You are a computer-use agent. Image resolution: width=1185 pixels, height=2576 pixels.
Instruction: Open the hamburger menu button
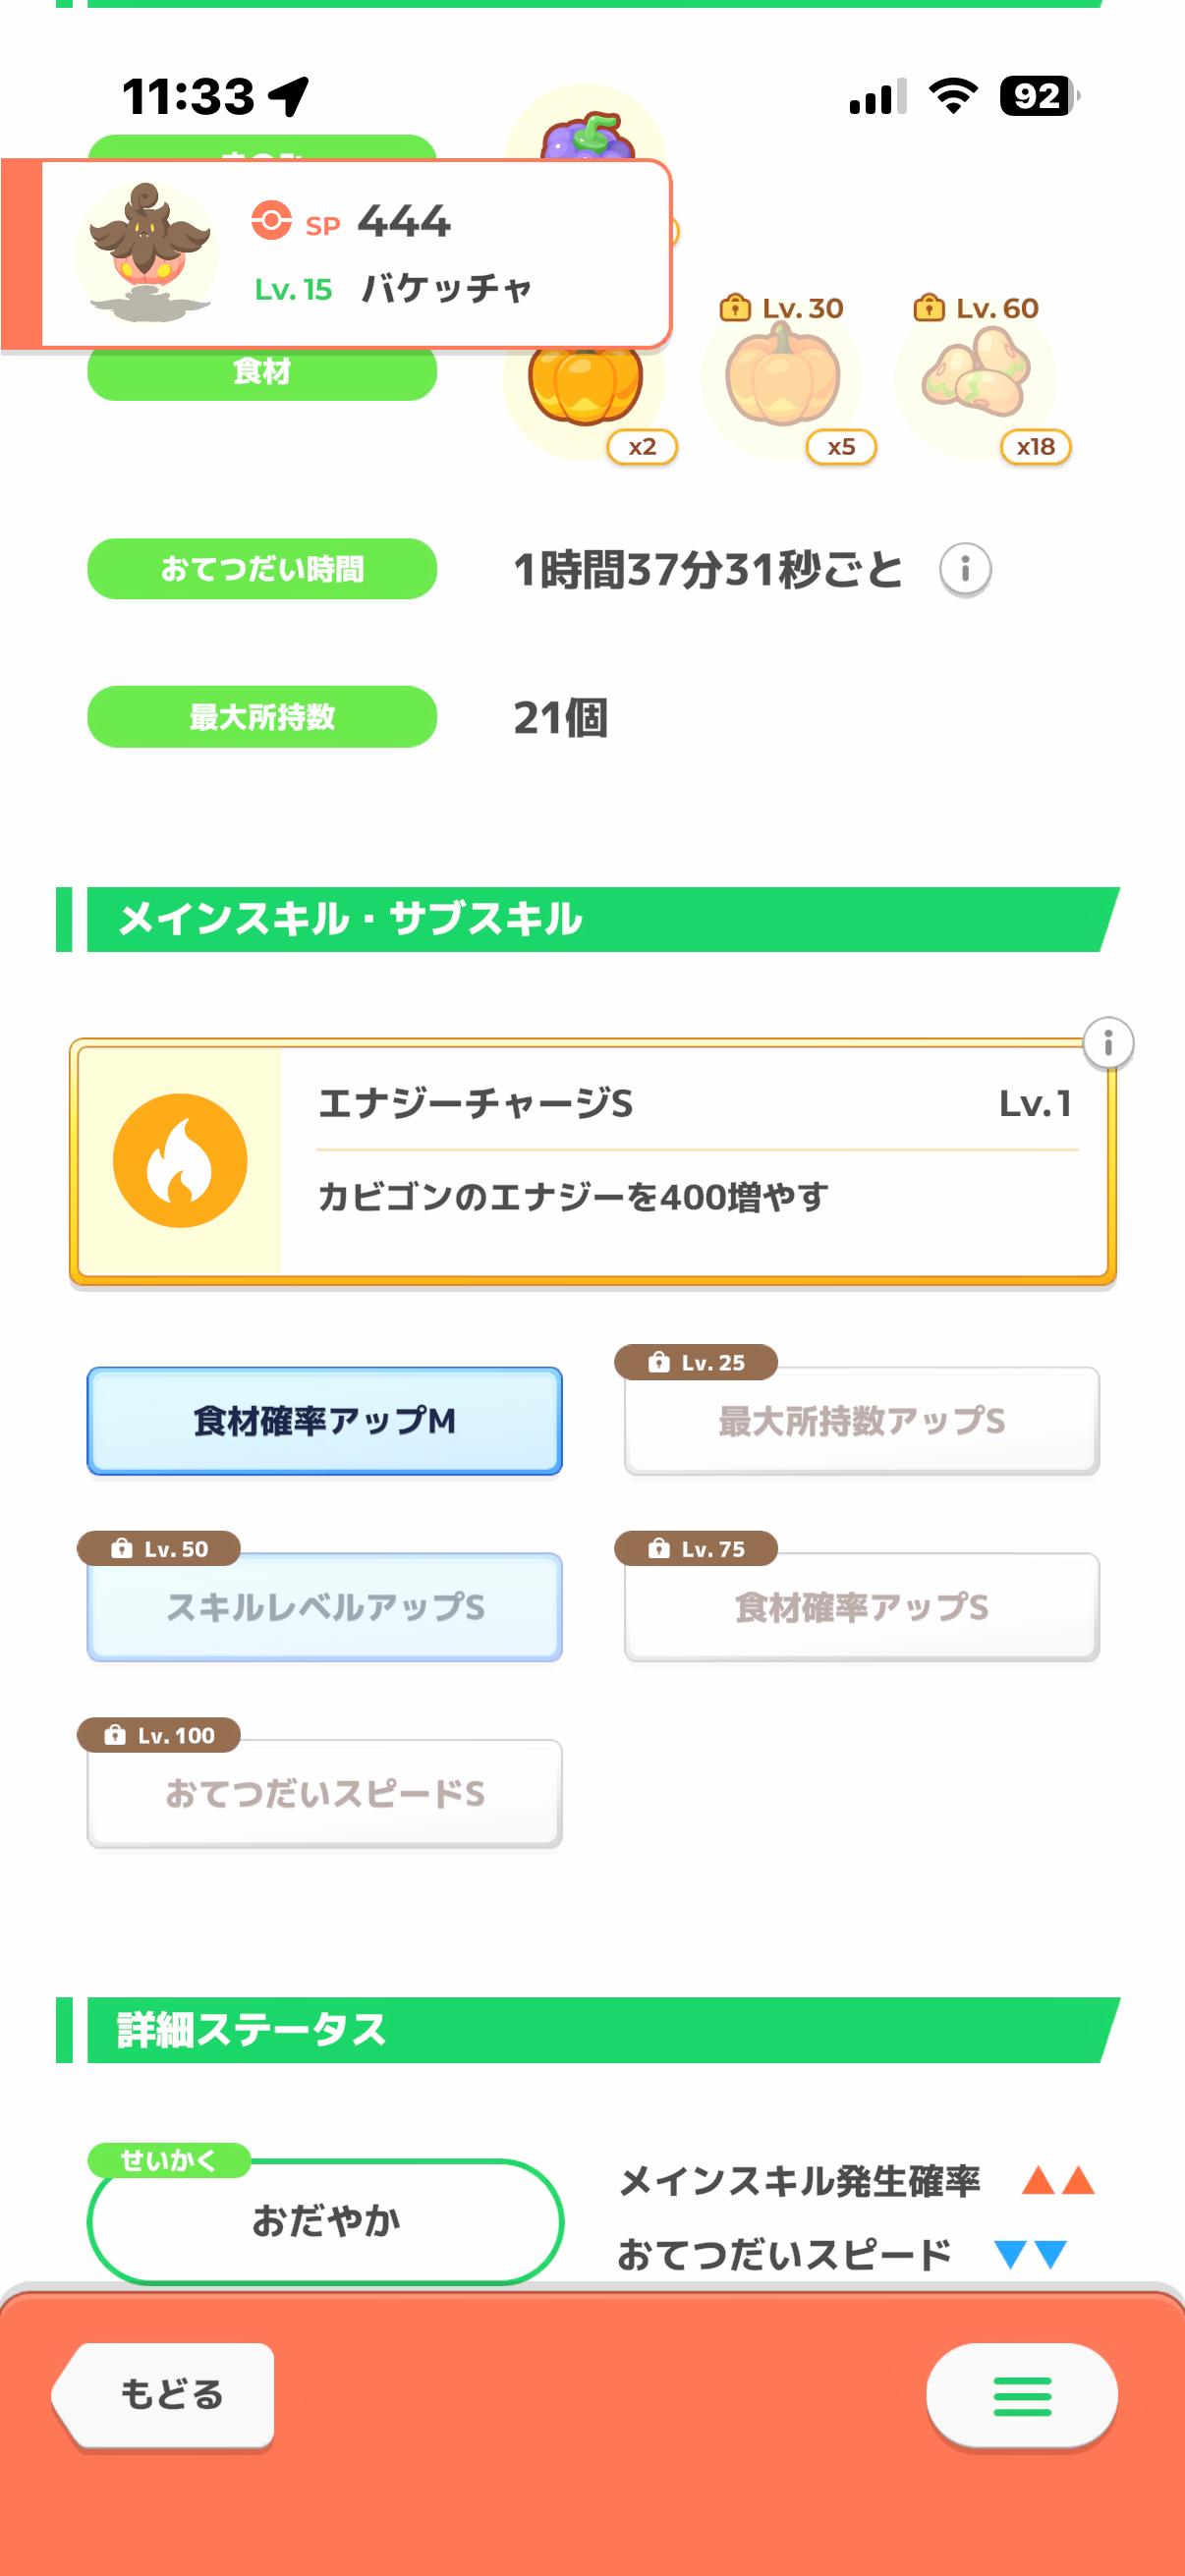click(1021, 2395)
